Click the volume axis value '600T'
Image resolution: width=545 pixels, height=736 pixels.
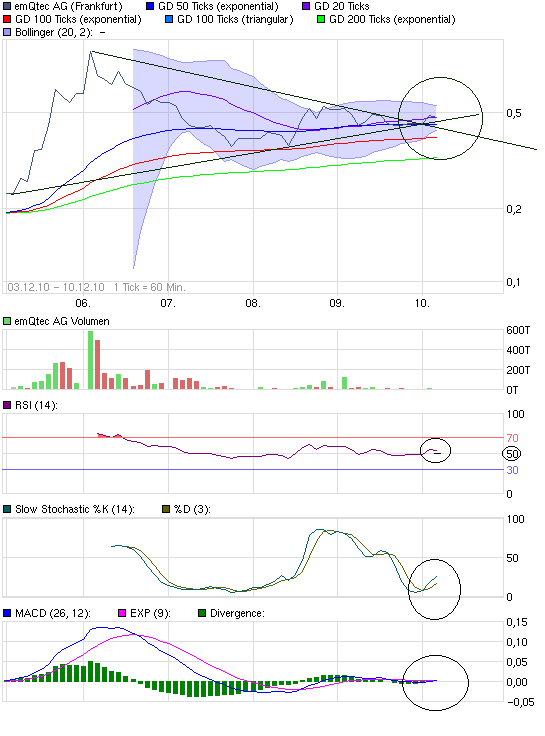pos(518,330)
